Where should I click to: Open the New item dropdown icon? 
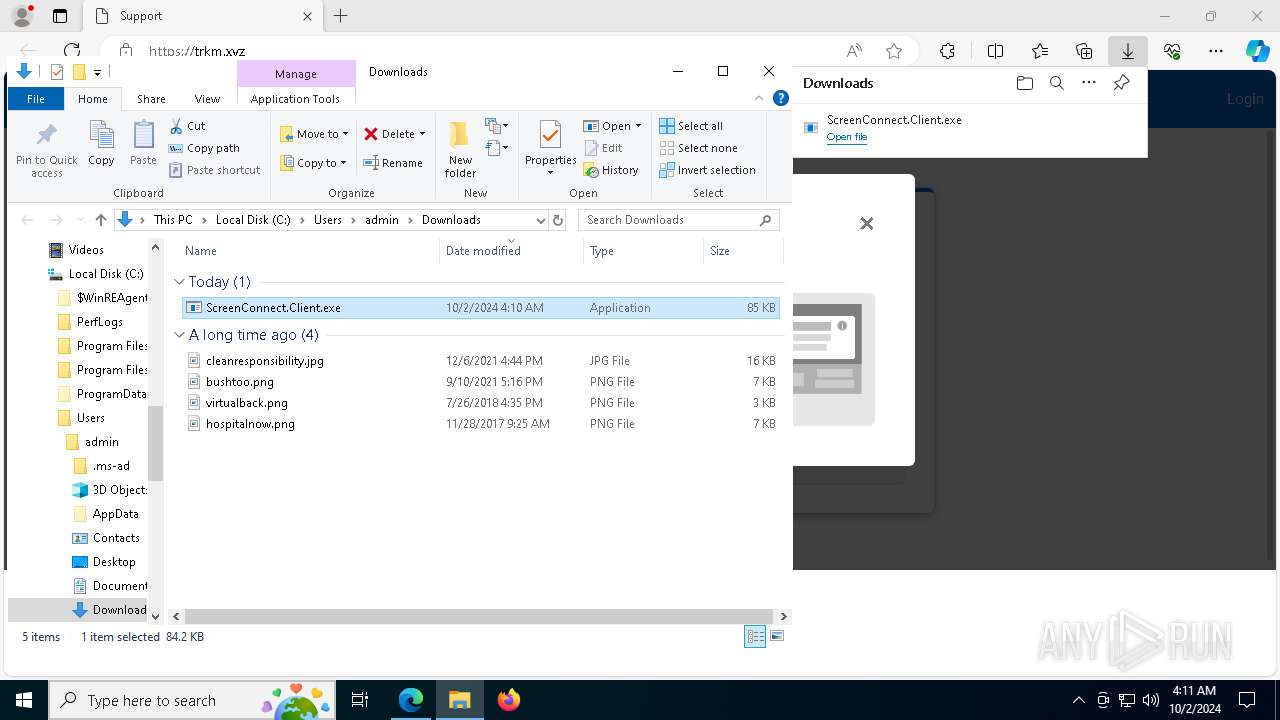(x=497, y=126)
